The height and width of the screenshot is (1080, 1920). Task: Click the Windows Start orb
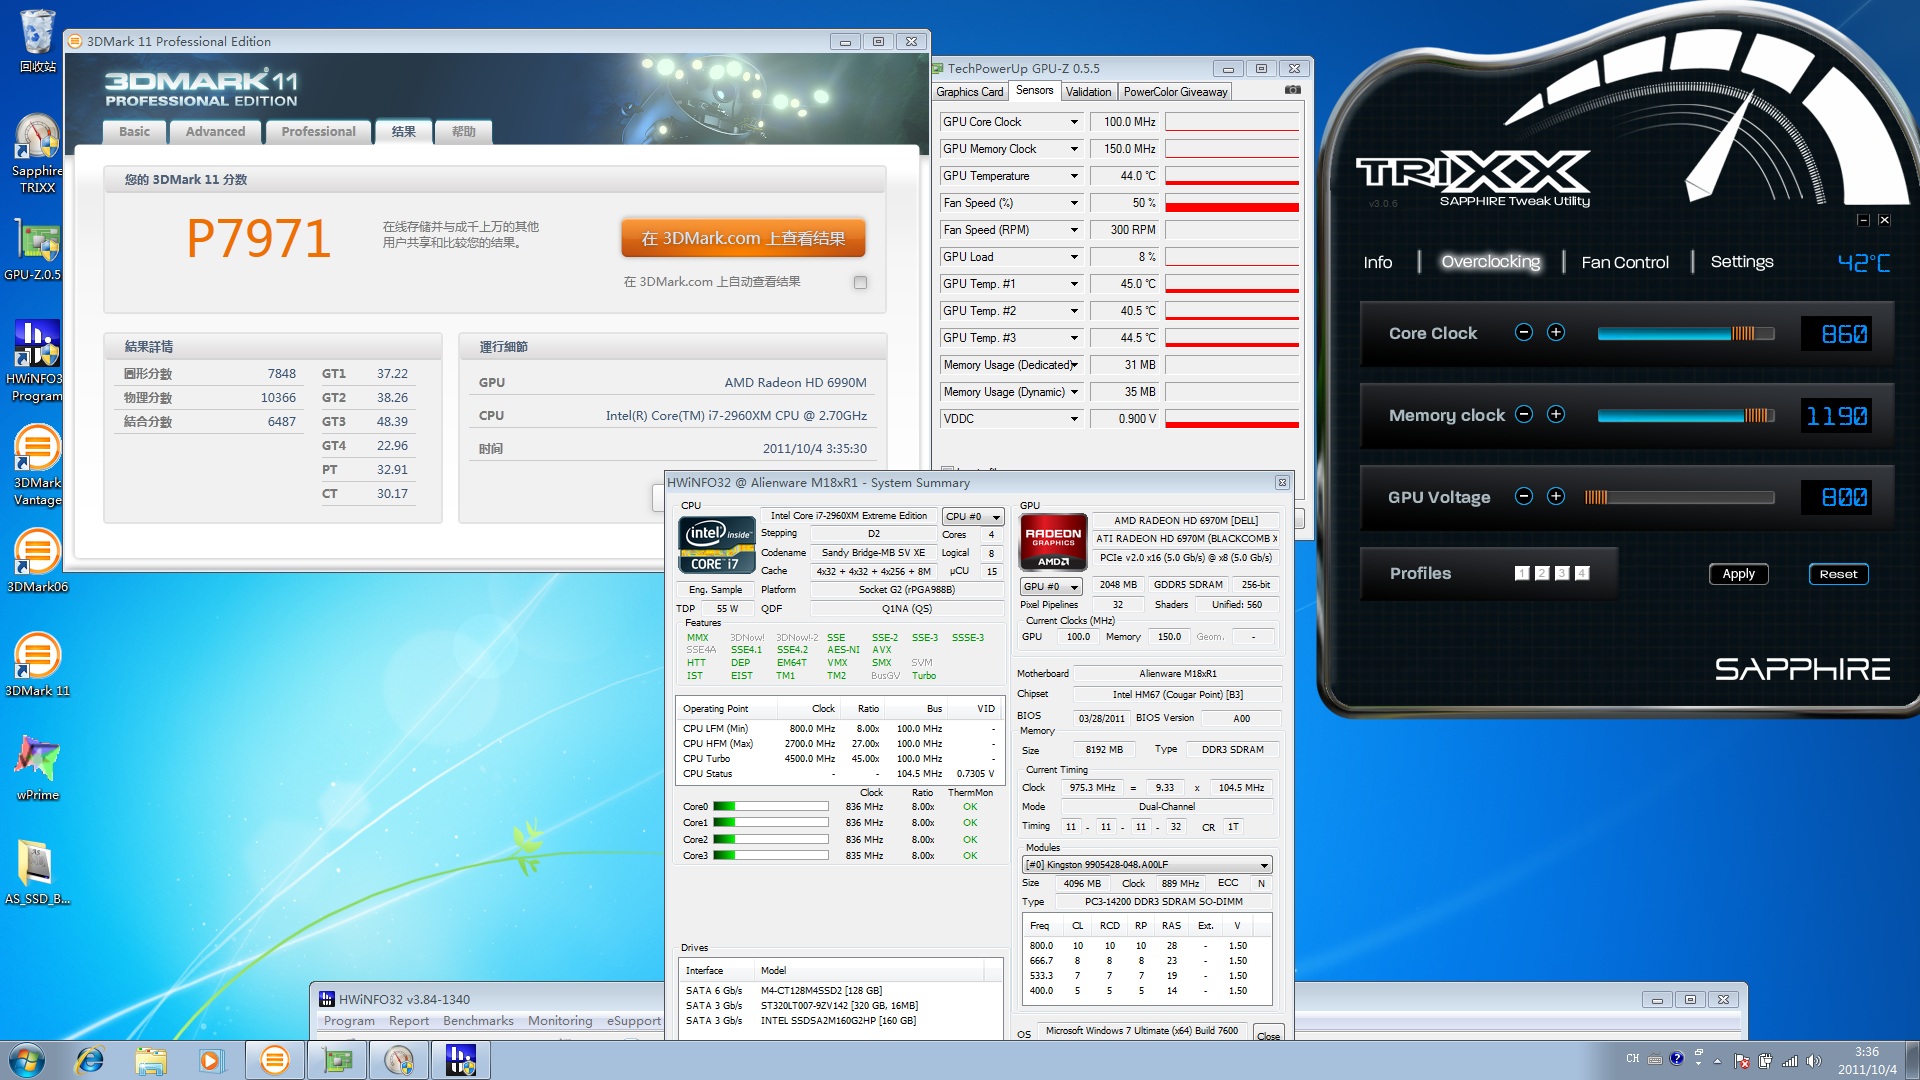27,1060
